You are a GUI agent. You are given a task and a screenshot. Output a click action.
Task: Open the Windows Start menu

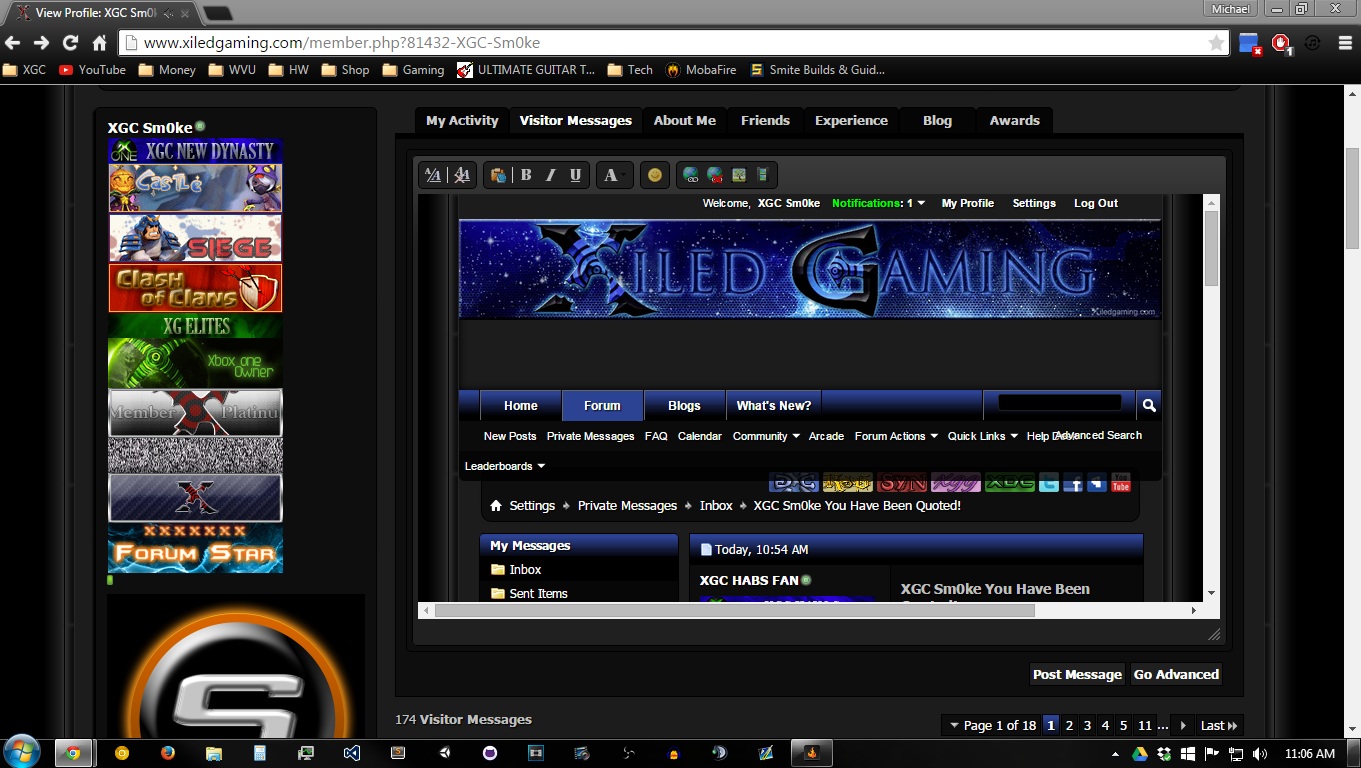(22, 752)
